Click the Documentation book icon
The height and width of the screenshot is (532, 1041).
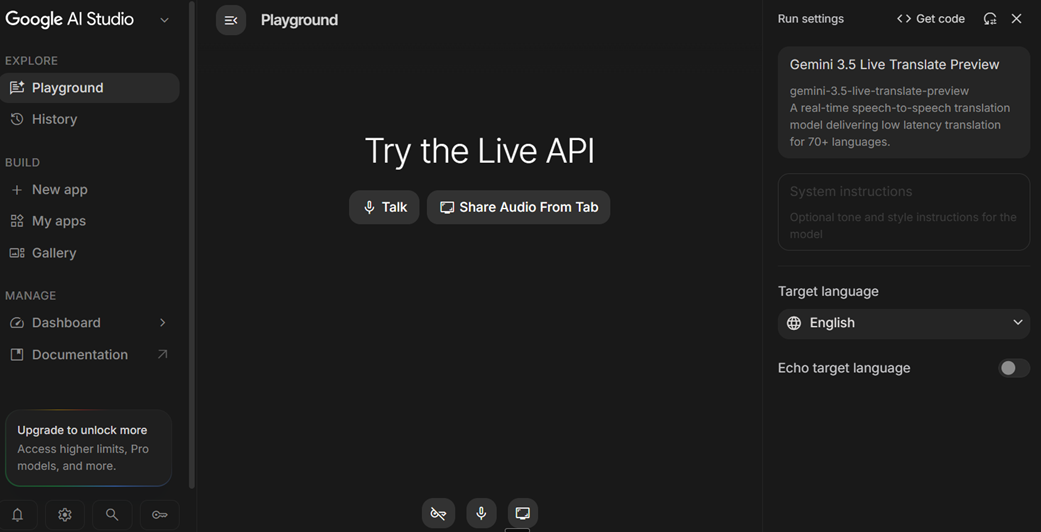point(17,355)
